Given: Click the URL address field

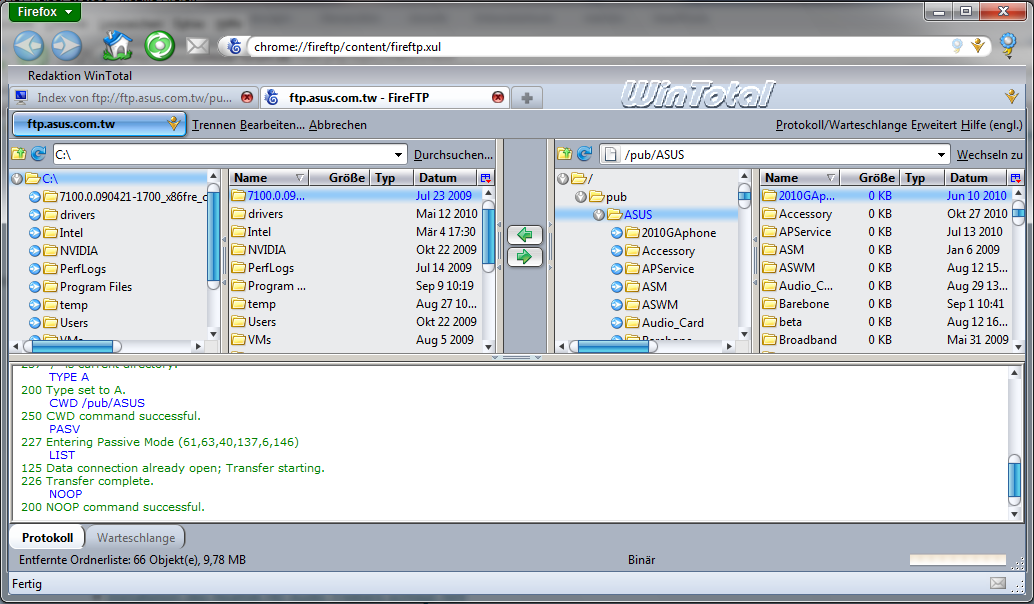Looking at the screenshot, I should 600,47.
